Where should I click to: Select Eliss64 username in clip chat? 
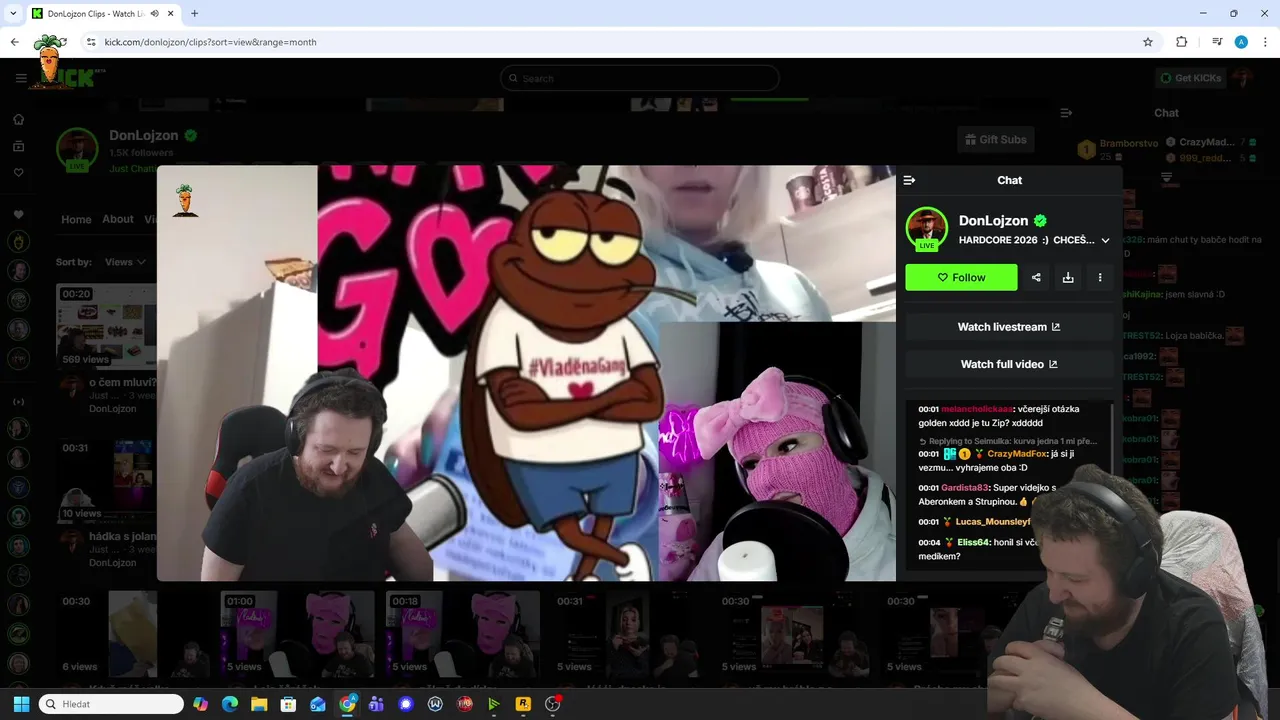(x=973, y=542)
